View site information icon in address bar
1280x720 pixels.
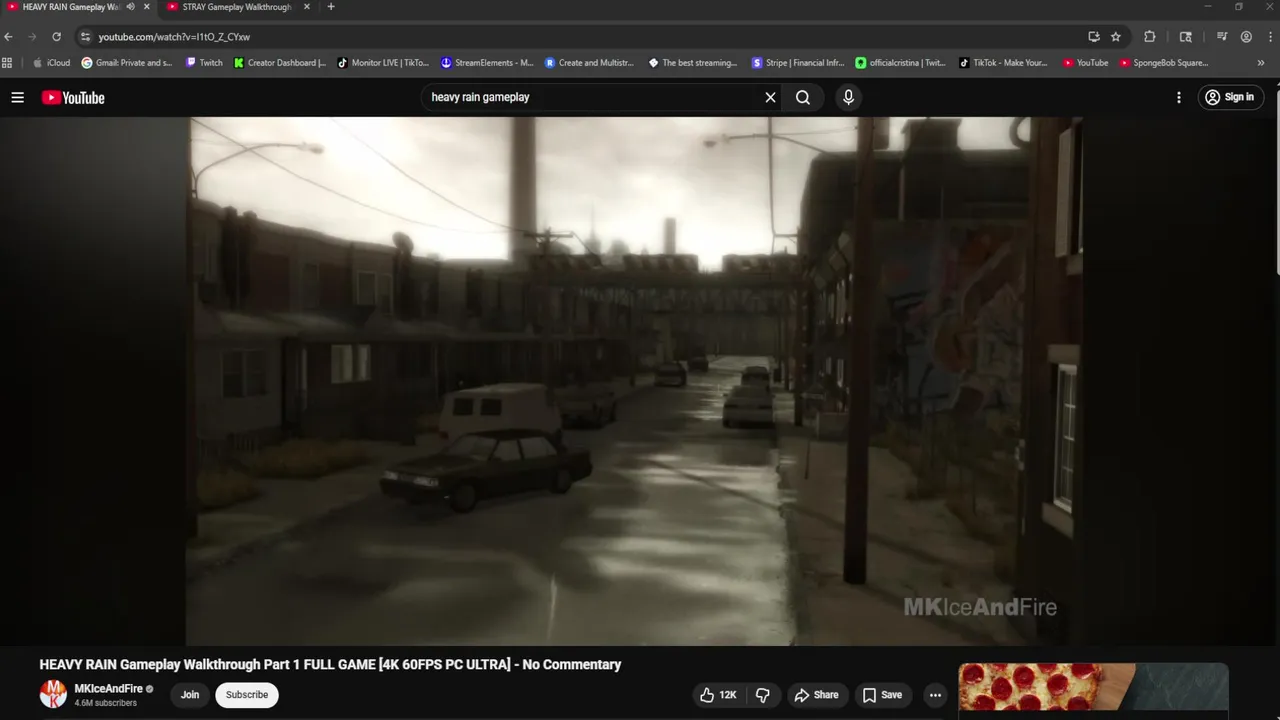85,37
